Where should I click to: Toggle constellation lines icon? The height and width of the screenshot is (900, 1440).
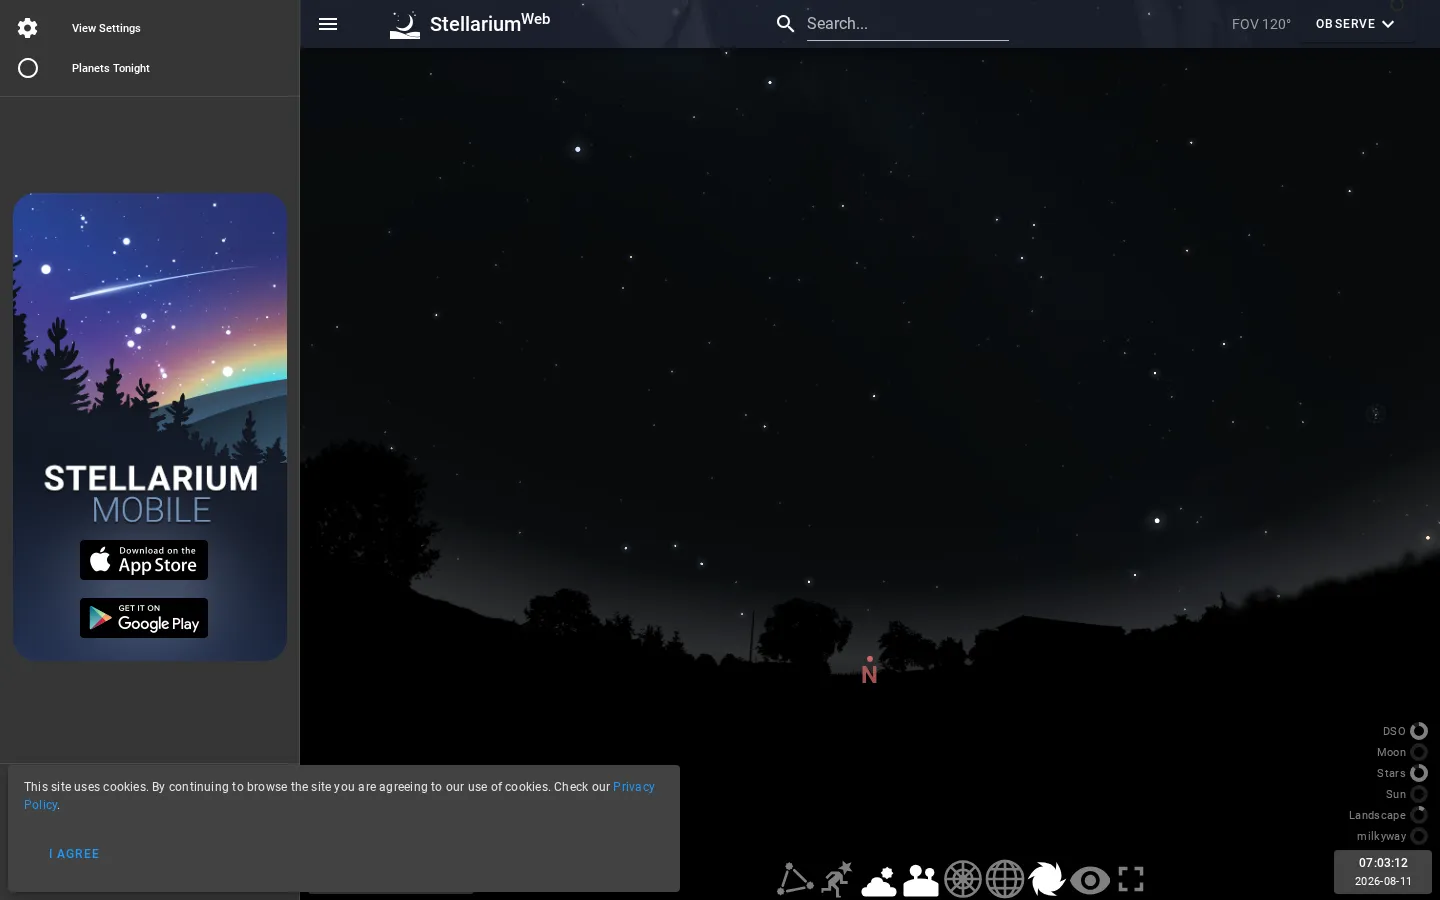[x=795, y=879]
